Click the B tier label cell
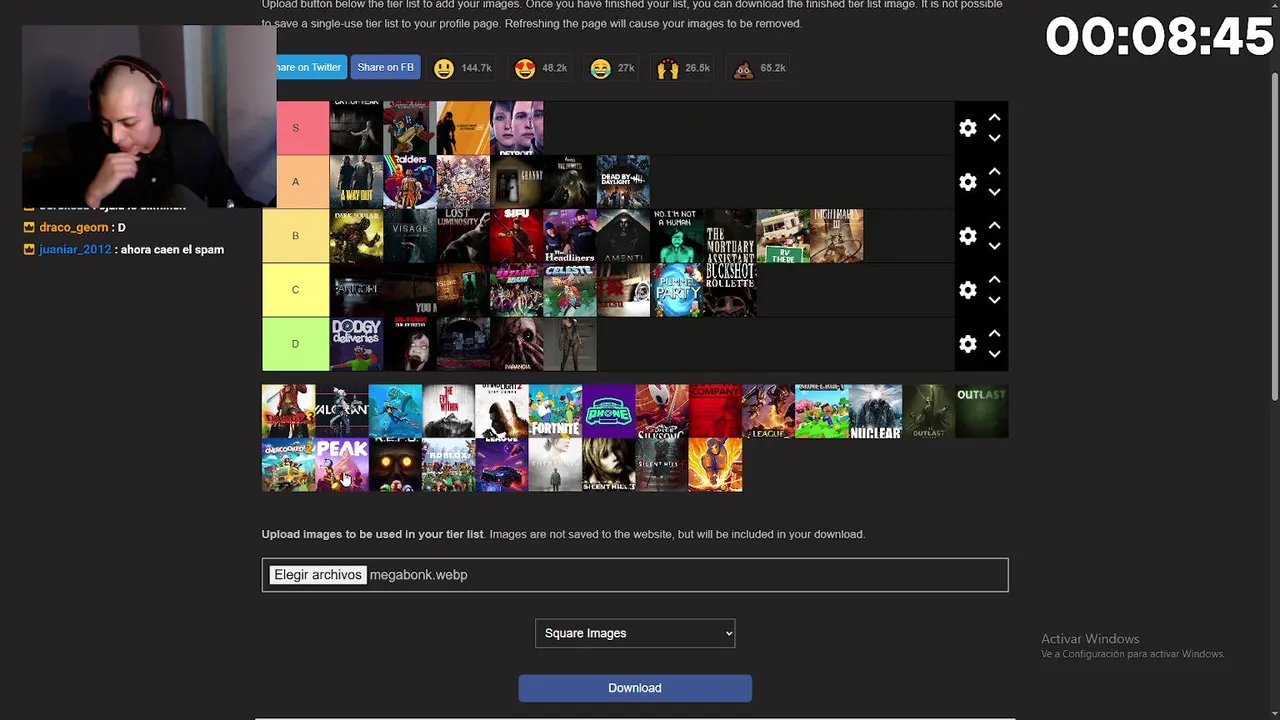The image size is (1280, 720). click(295, 236)
